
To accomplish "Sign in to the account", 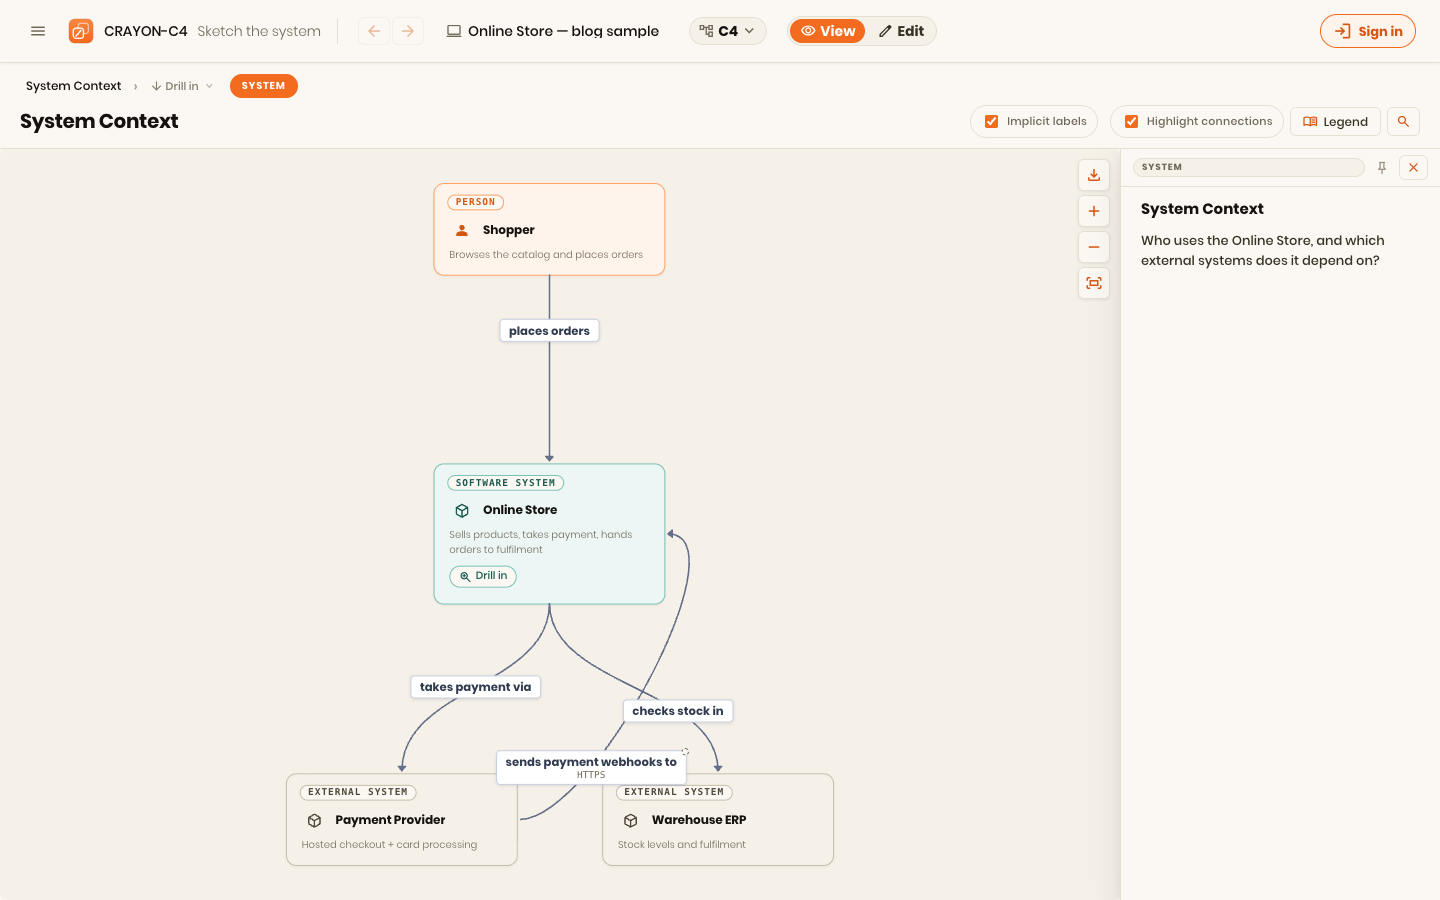I will 1367,31.
